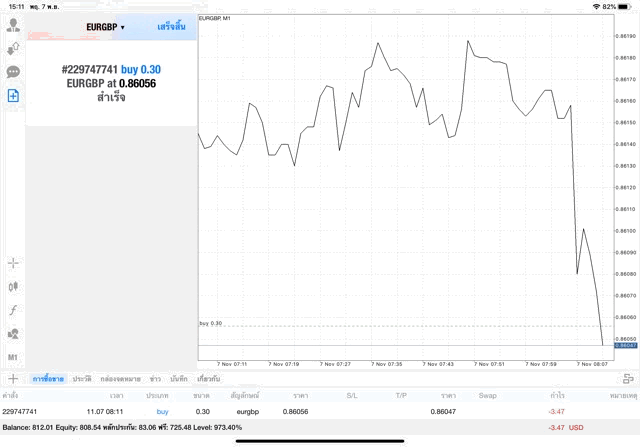Open the ข่าว news tab
This screenshot has width=640, height=447.
click(155, 379)
